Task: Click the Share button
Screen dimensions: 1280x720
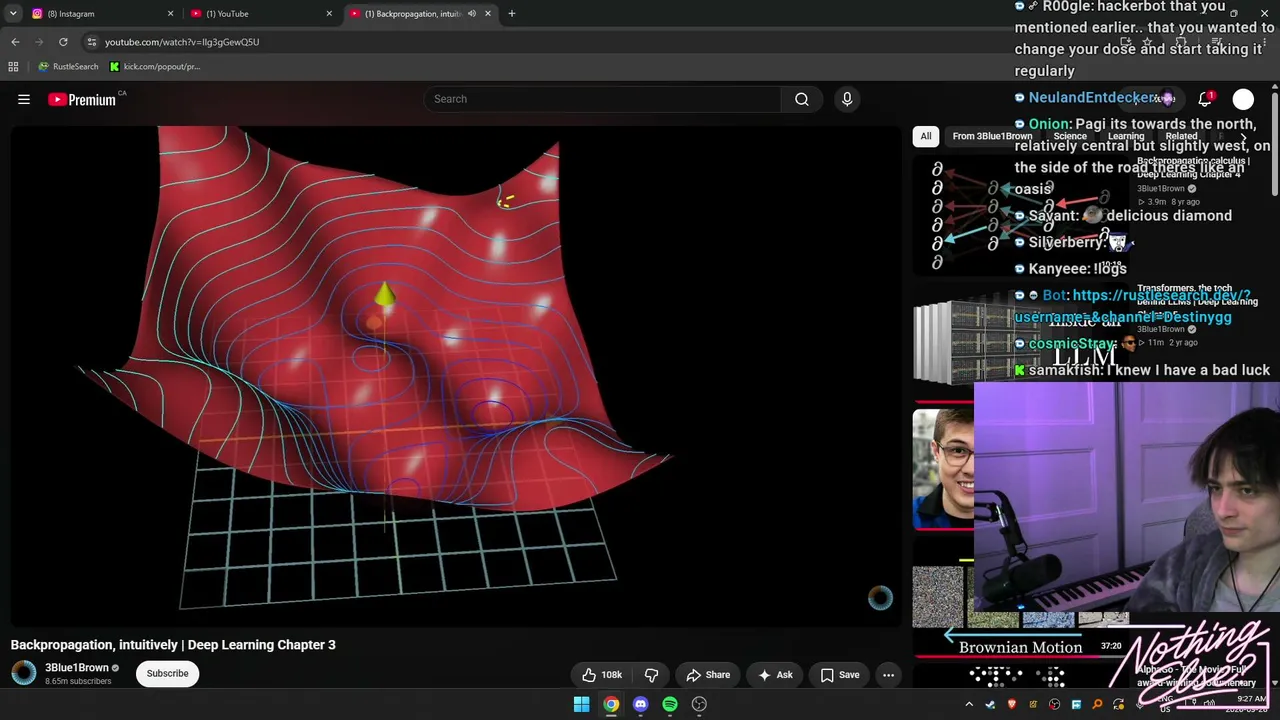Action: pos(708,675)
